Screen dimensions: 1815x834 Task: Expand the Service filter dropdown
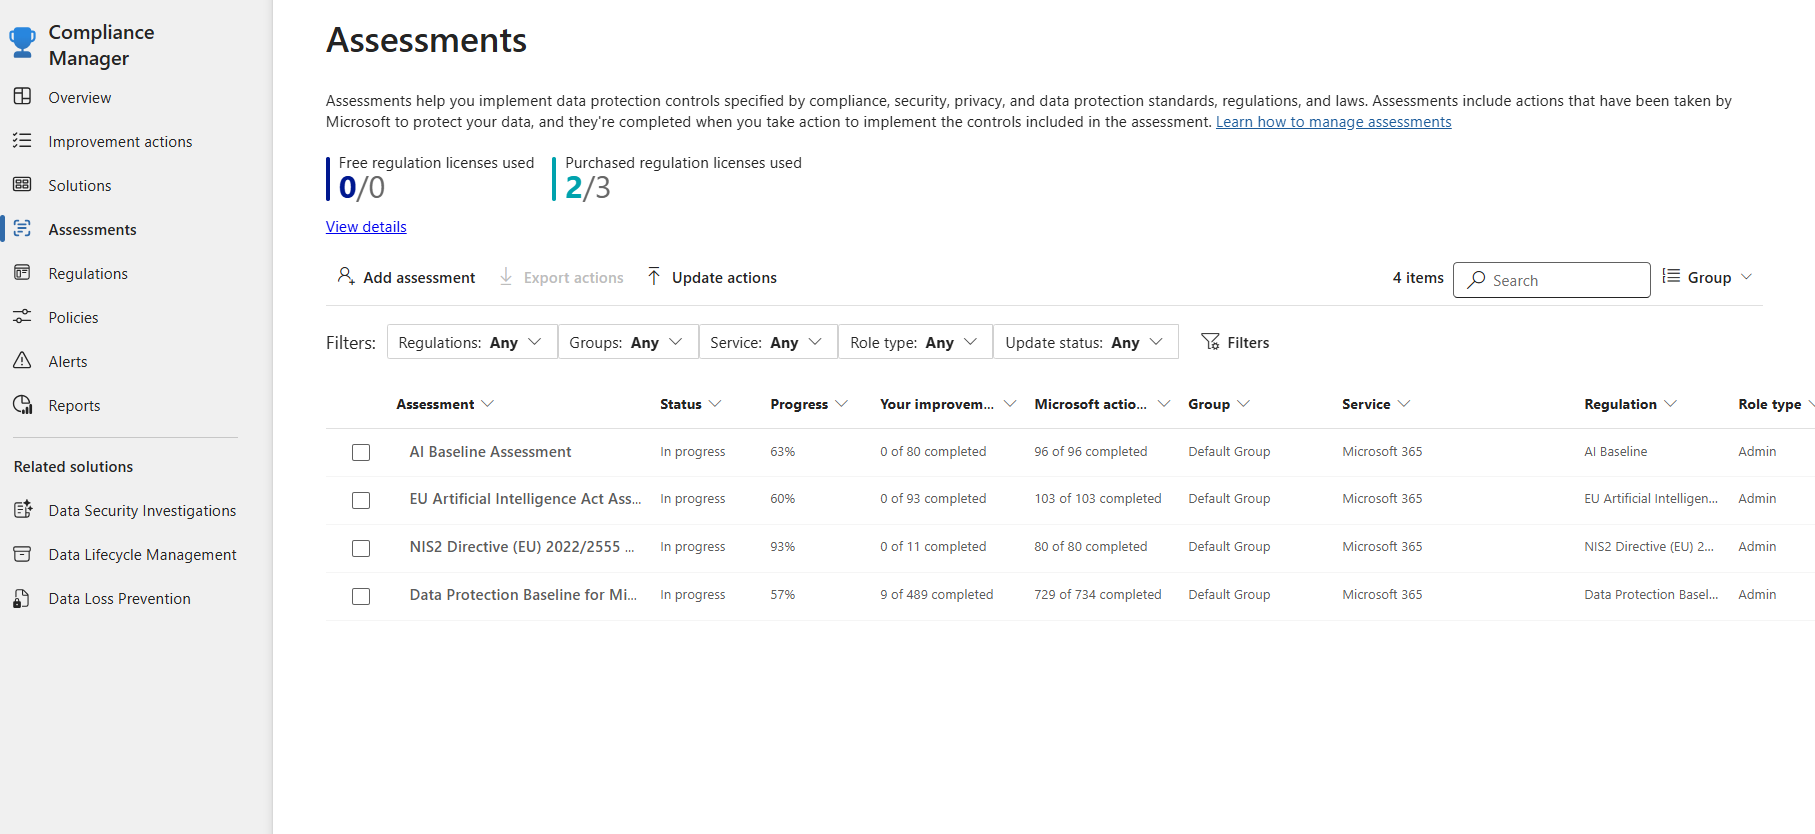coord(767,342)
